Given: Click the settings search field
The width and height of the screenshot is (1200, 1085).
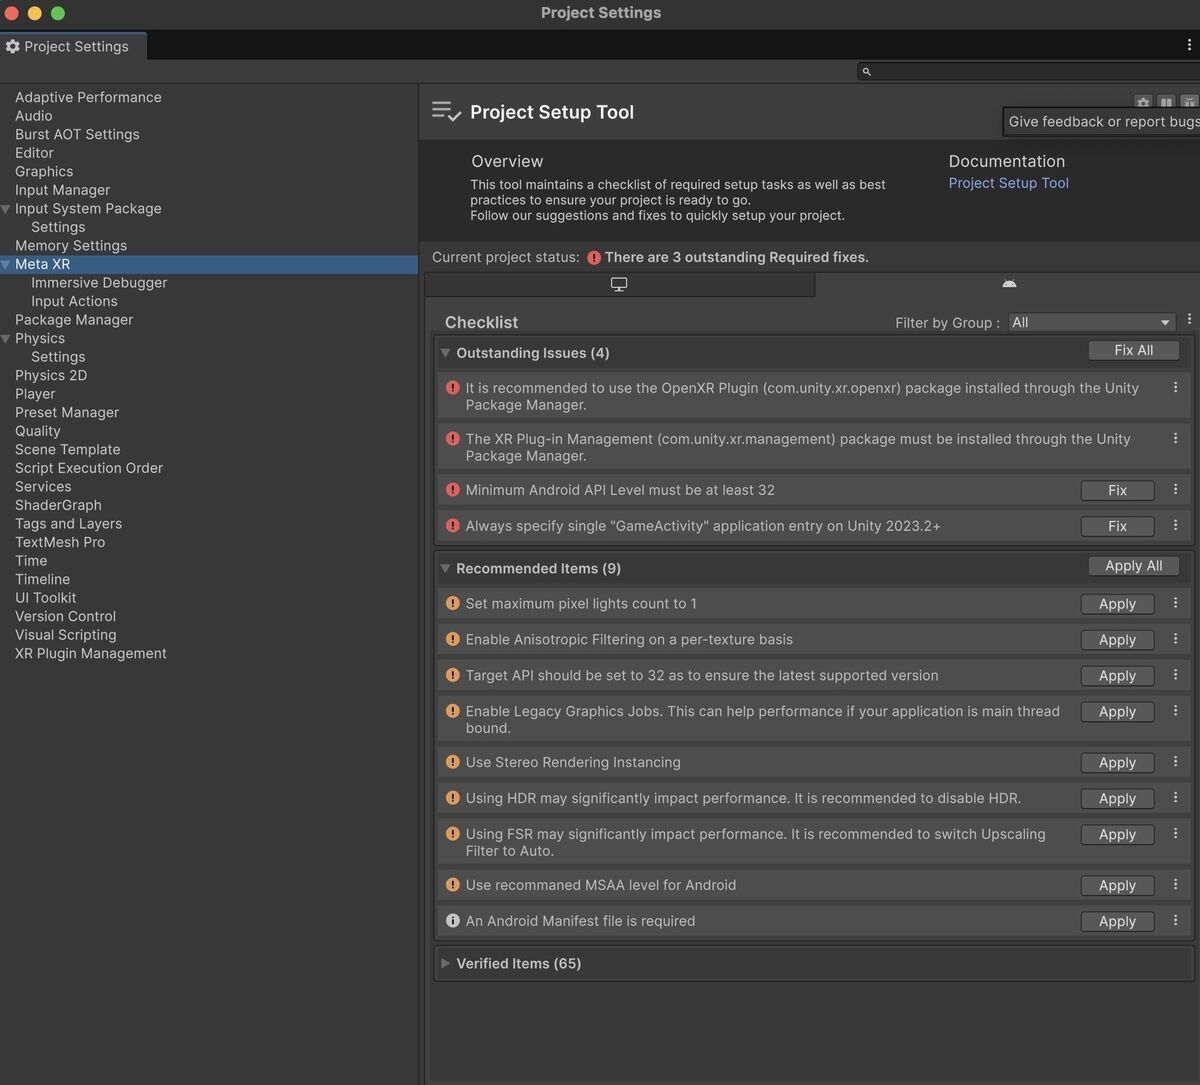Looking at the screenshot, I should [x=1028, y=72].
